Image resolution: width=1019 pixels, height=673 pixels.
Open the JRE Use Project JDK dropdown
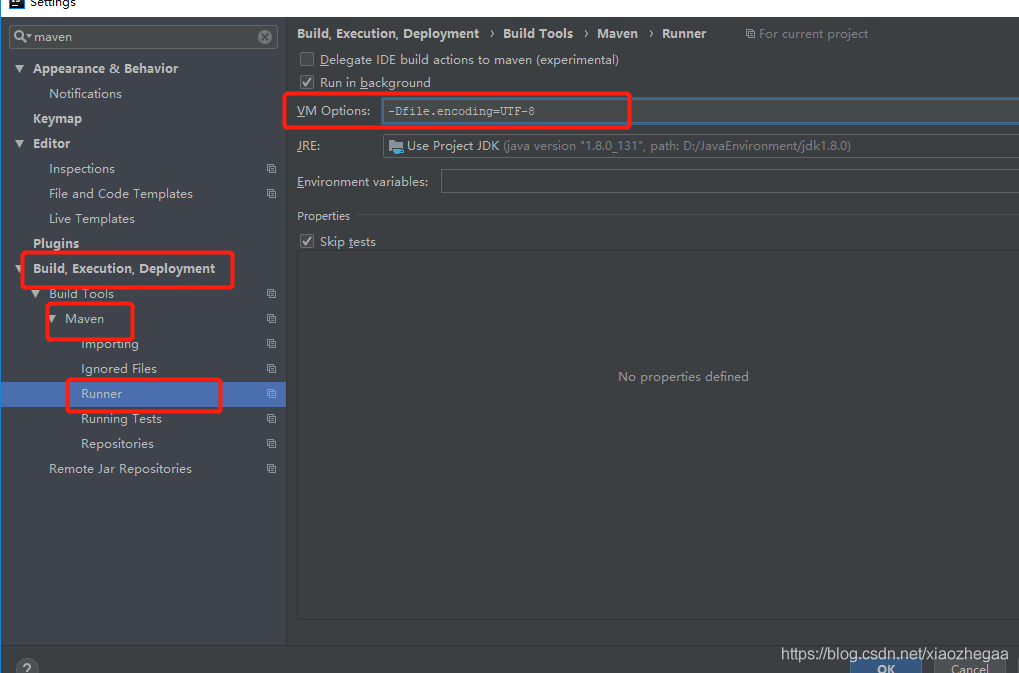701,146
